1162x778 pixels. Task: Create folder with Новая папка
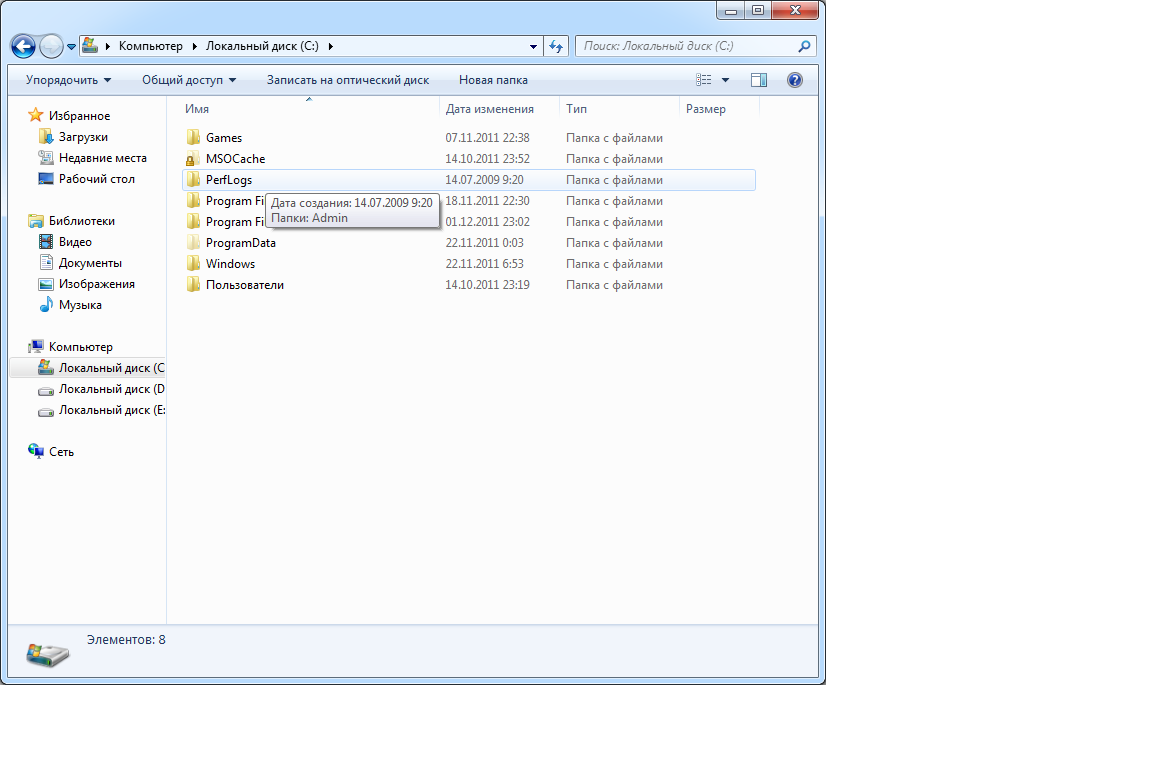pos(493,80)
